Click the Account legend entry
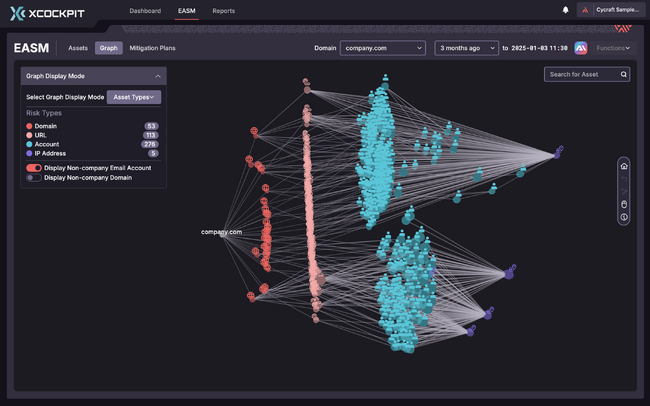This screenshot has height=406, width=650. (47, 144)
